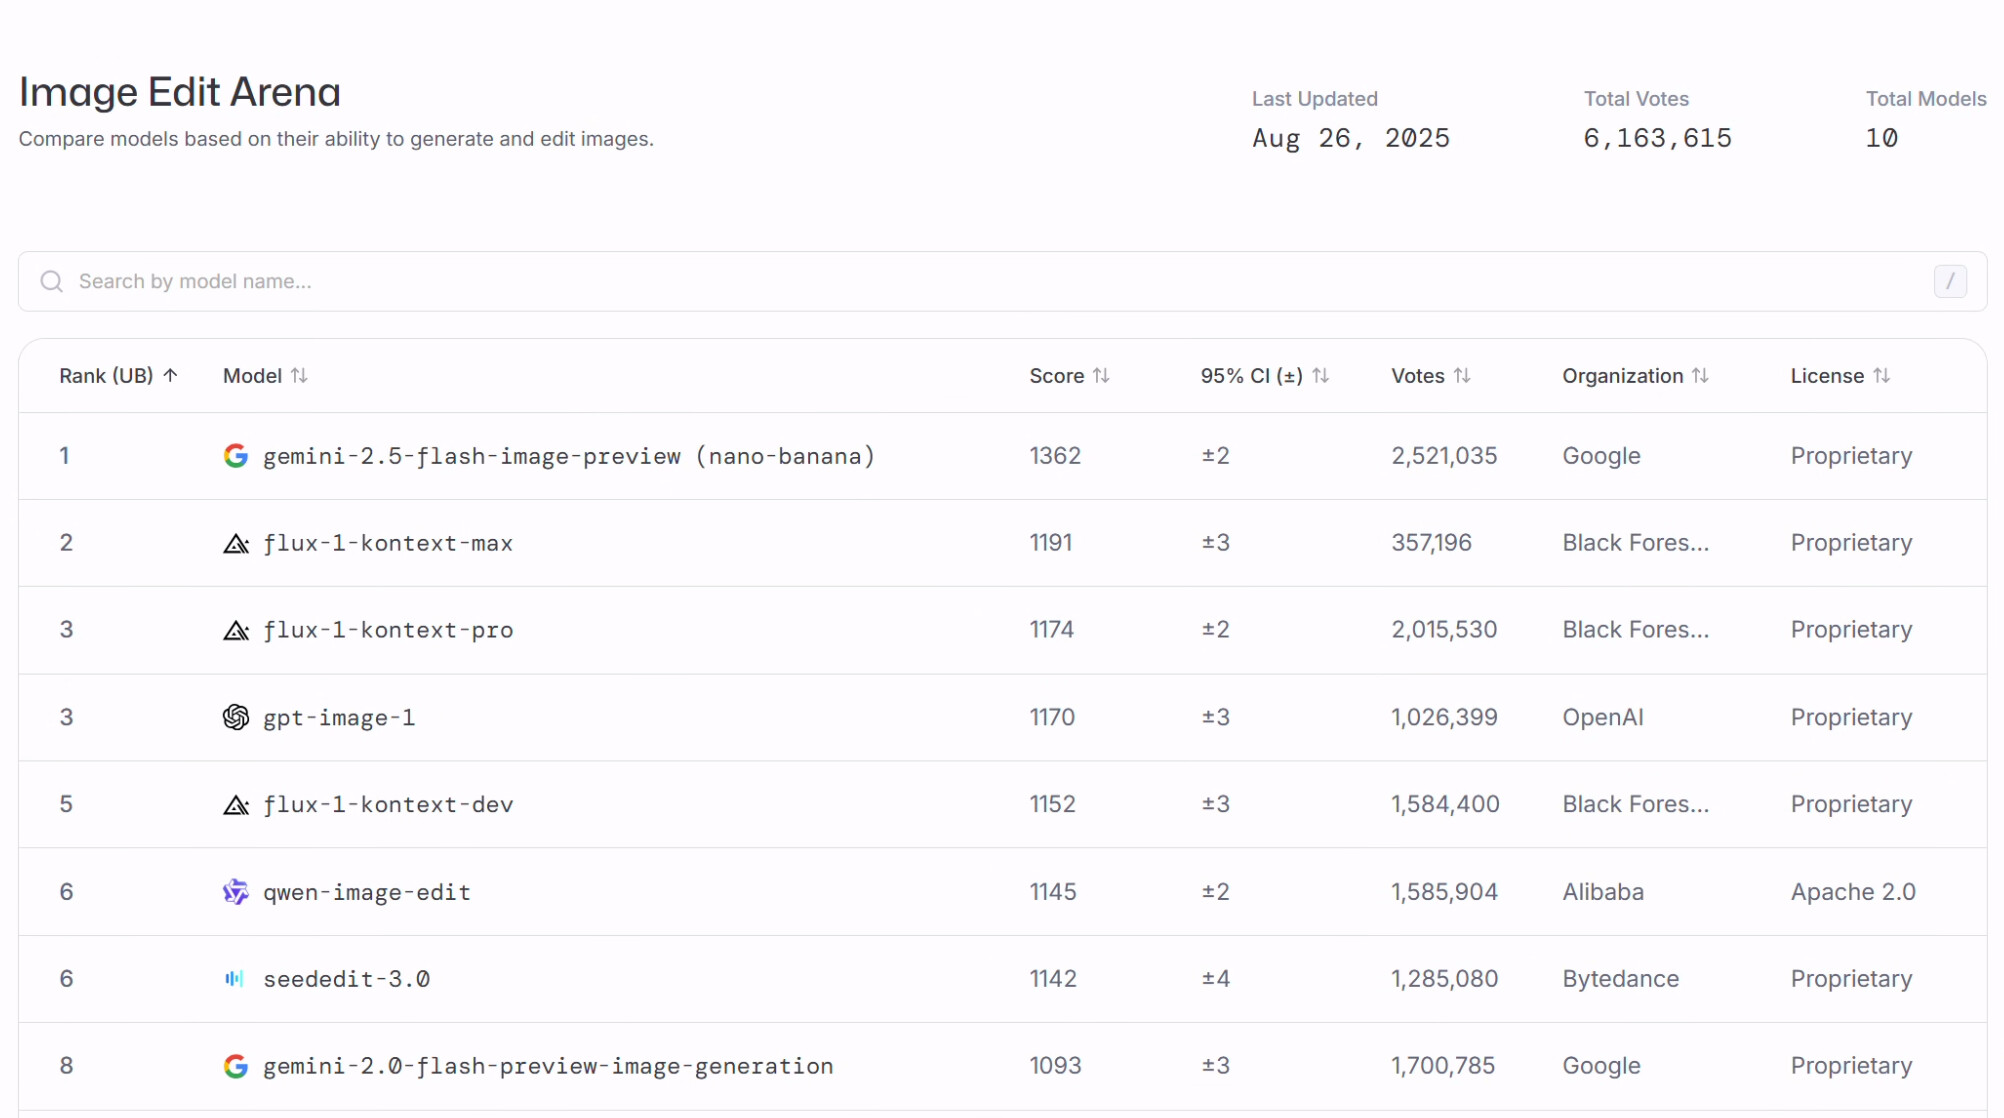
Task: Click the License column header label
Action: point(1827,375)
